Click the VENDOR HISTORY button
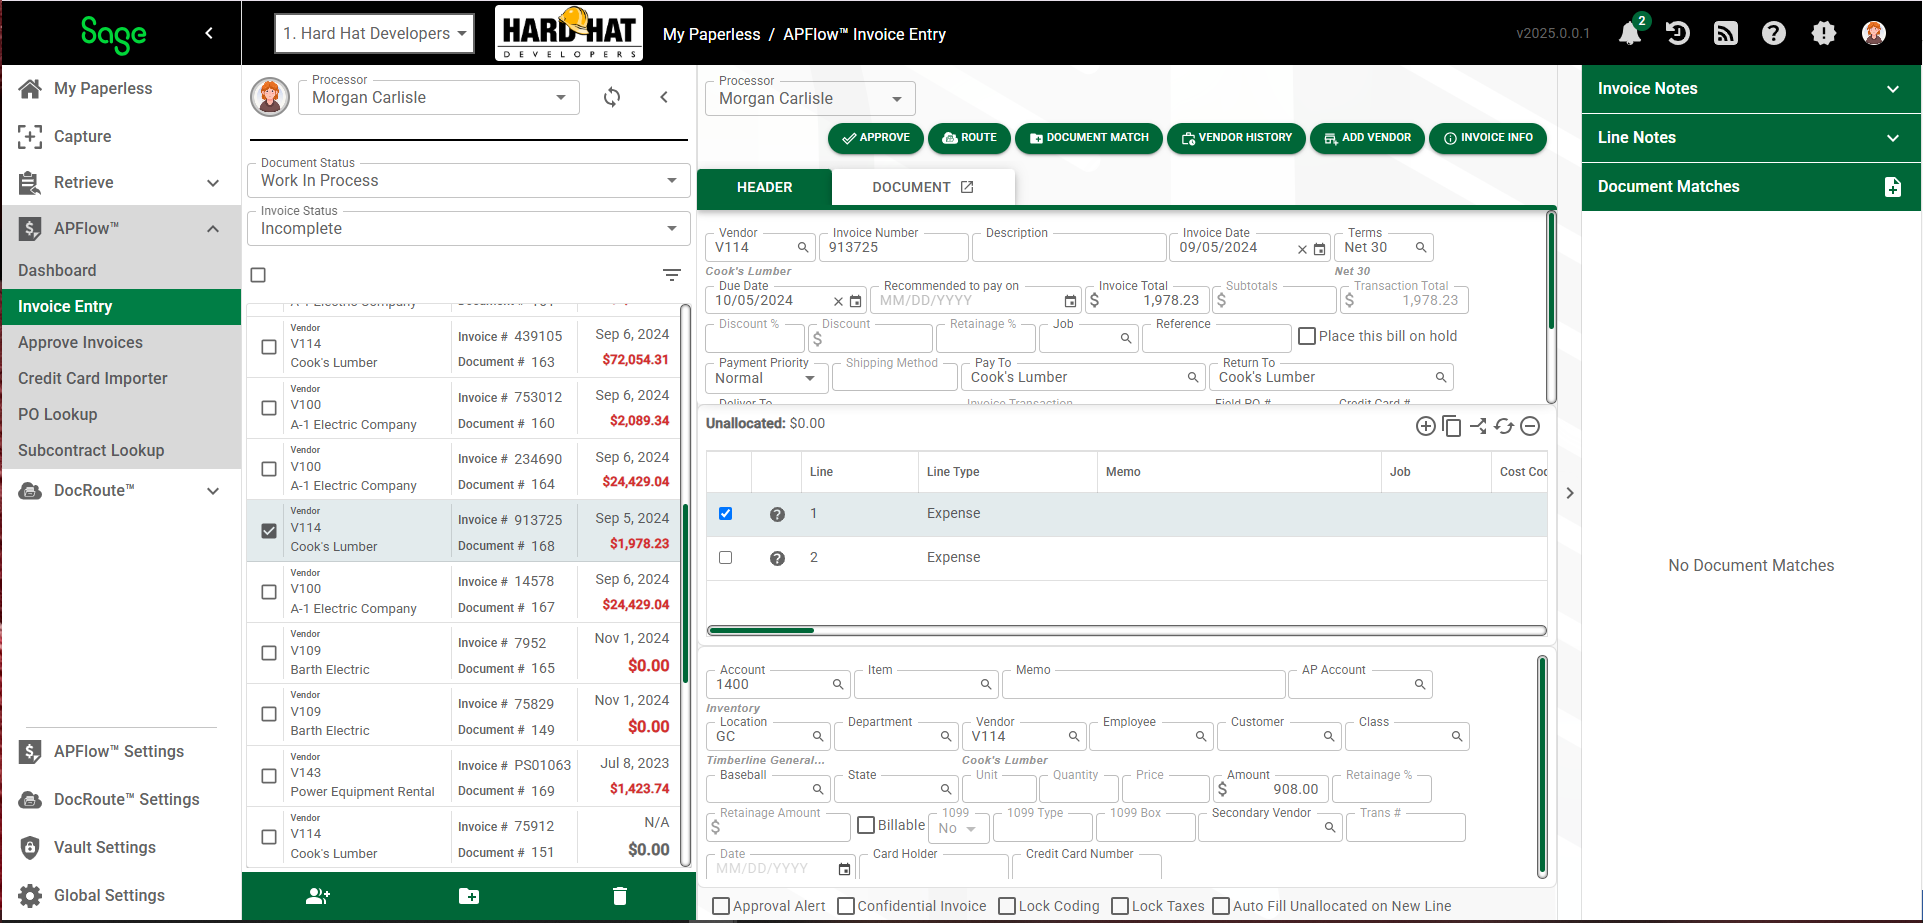This screenshot has width=1923, height=923. (1237, 138)
